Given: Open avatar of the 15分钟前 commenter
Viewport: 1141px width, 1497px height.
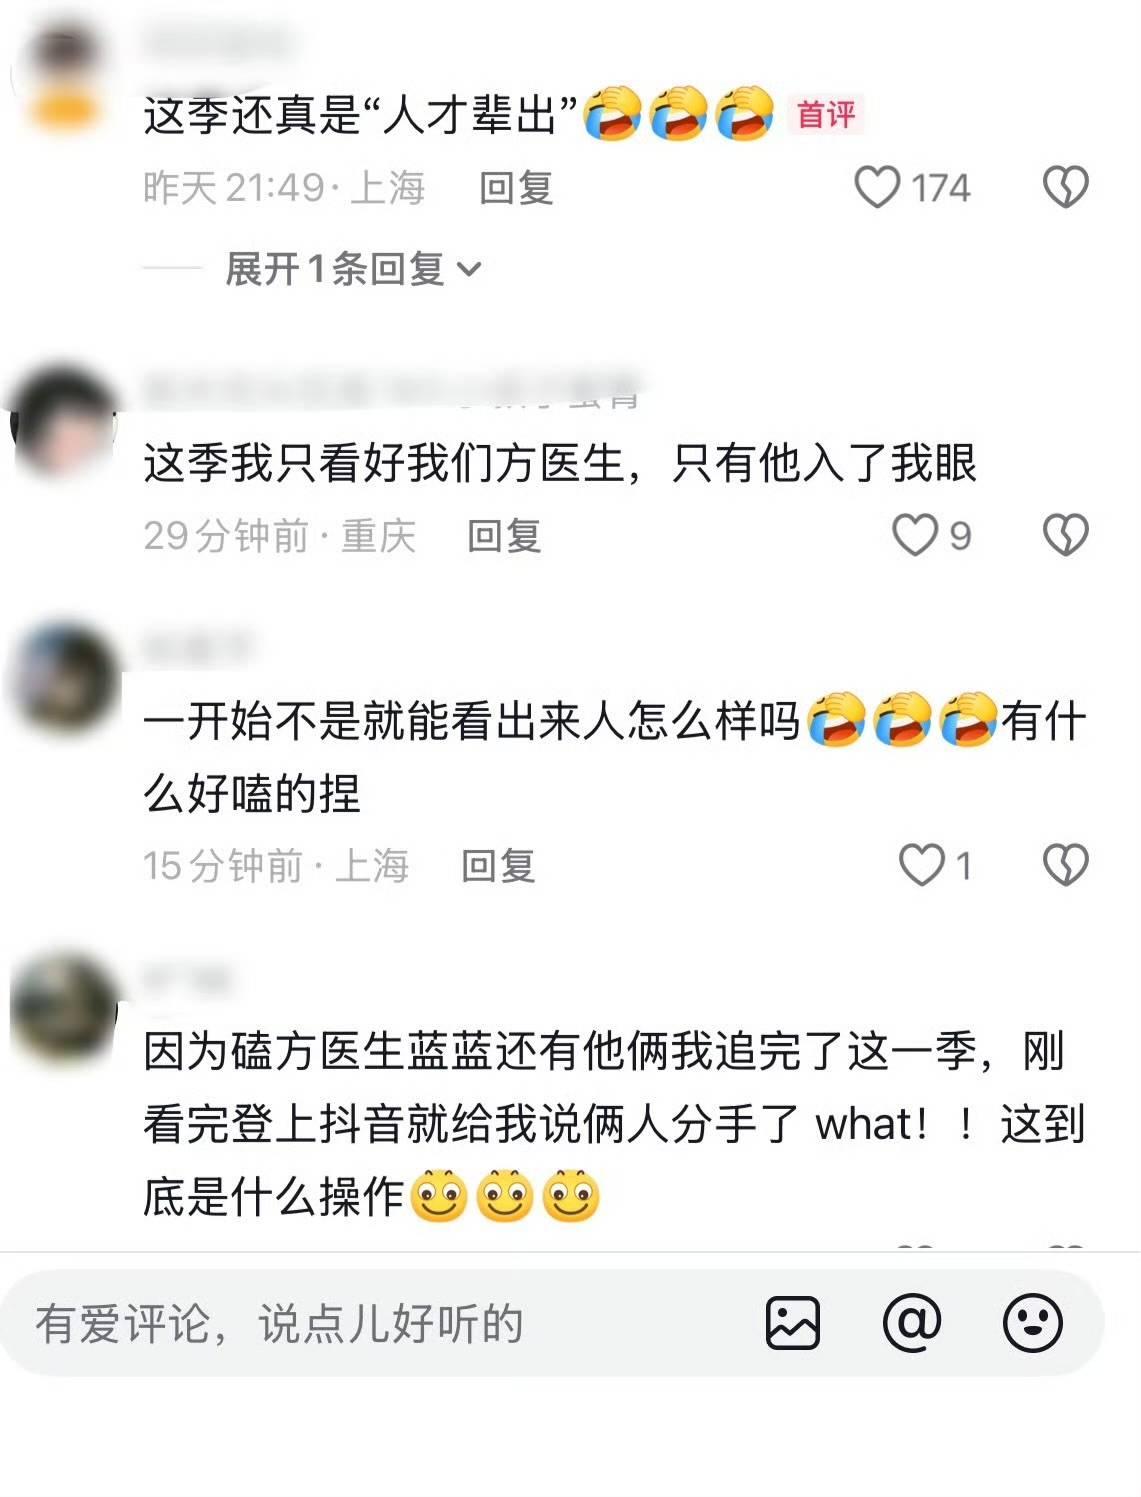Looking at the screenshot, I should (x=66, y=680).
